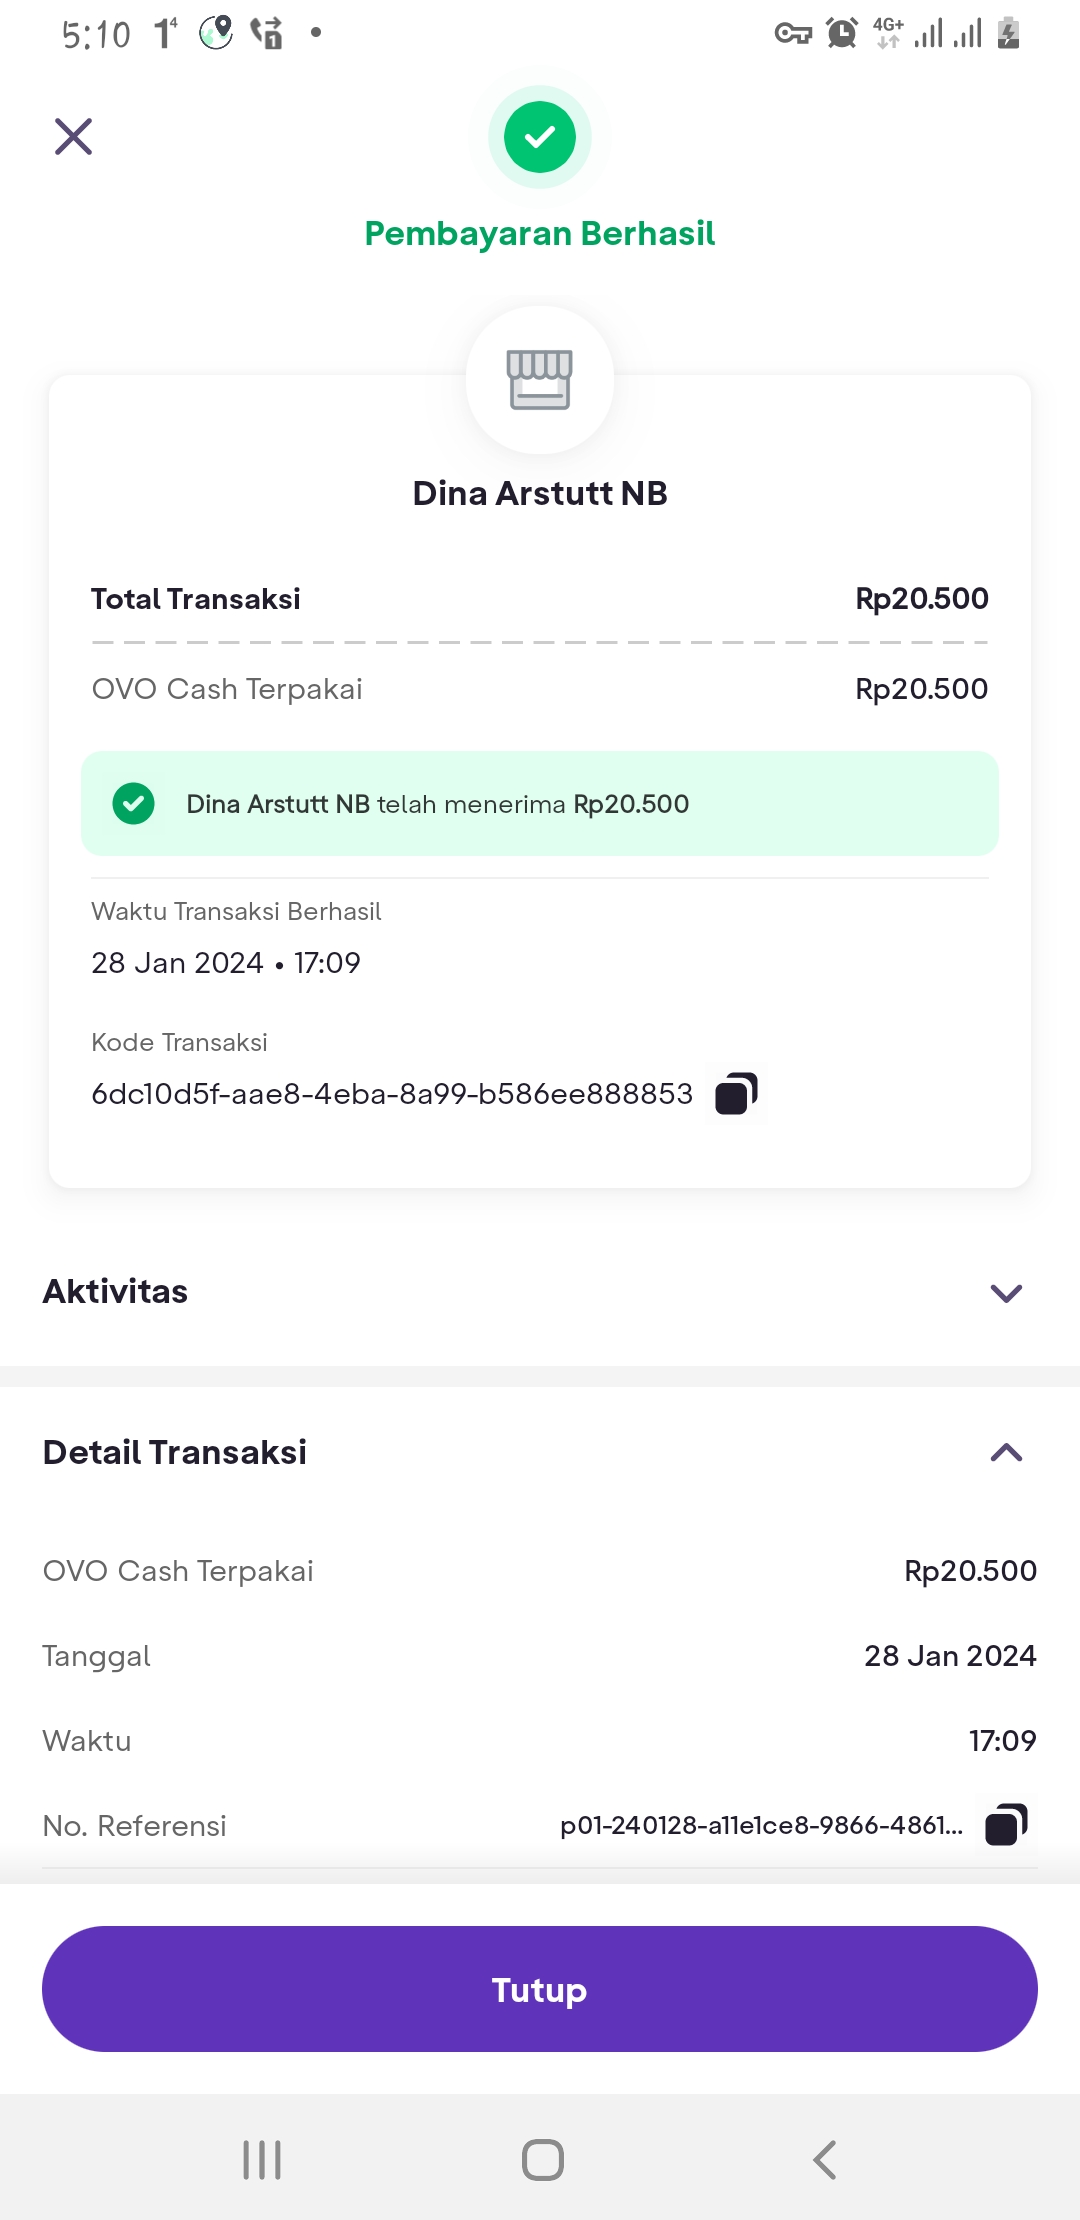Copy the No. Referensi number
The width and height of the screenshot is (1080, 2220).
tap(1006, 1825)
